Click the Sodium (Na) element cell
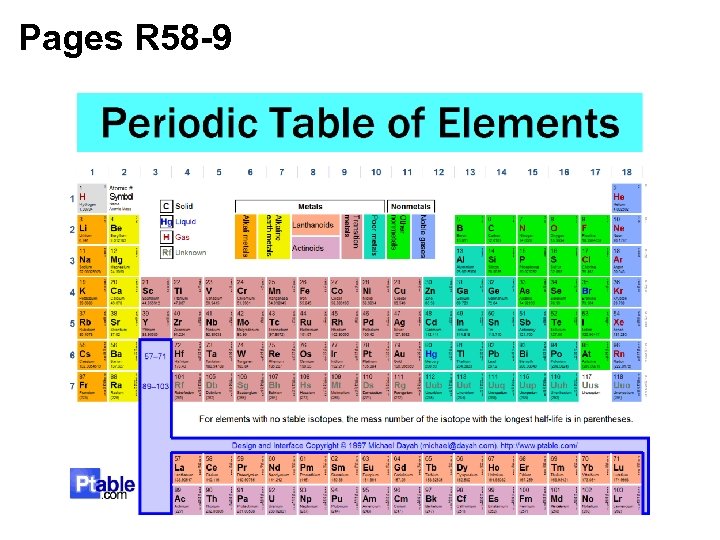The width and height of the screenshot is (720, 540). (91, 261)
